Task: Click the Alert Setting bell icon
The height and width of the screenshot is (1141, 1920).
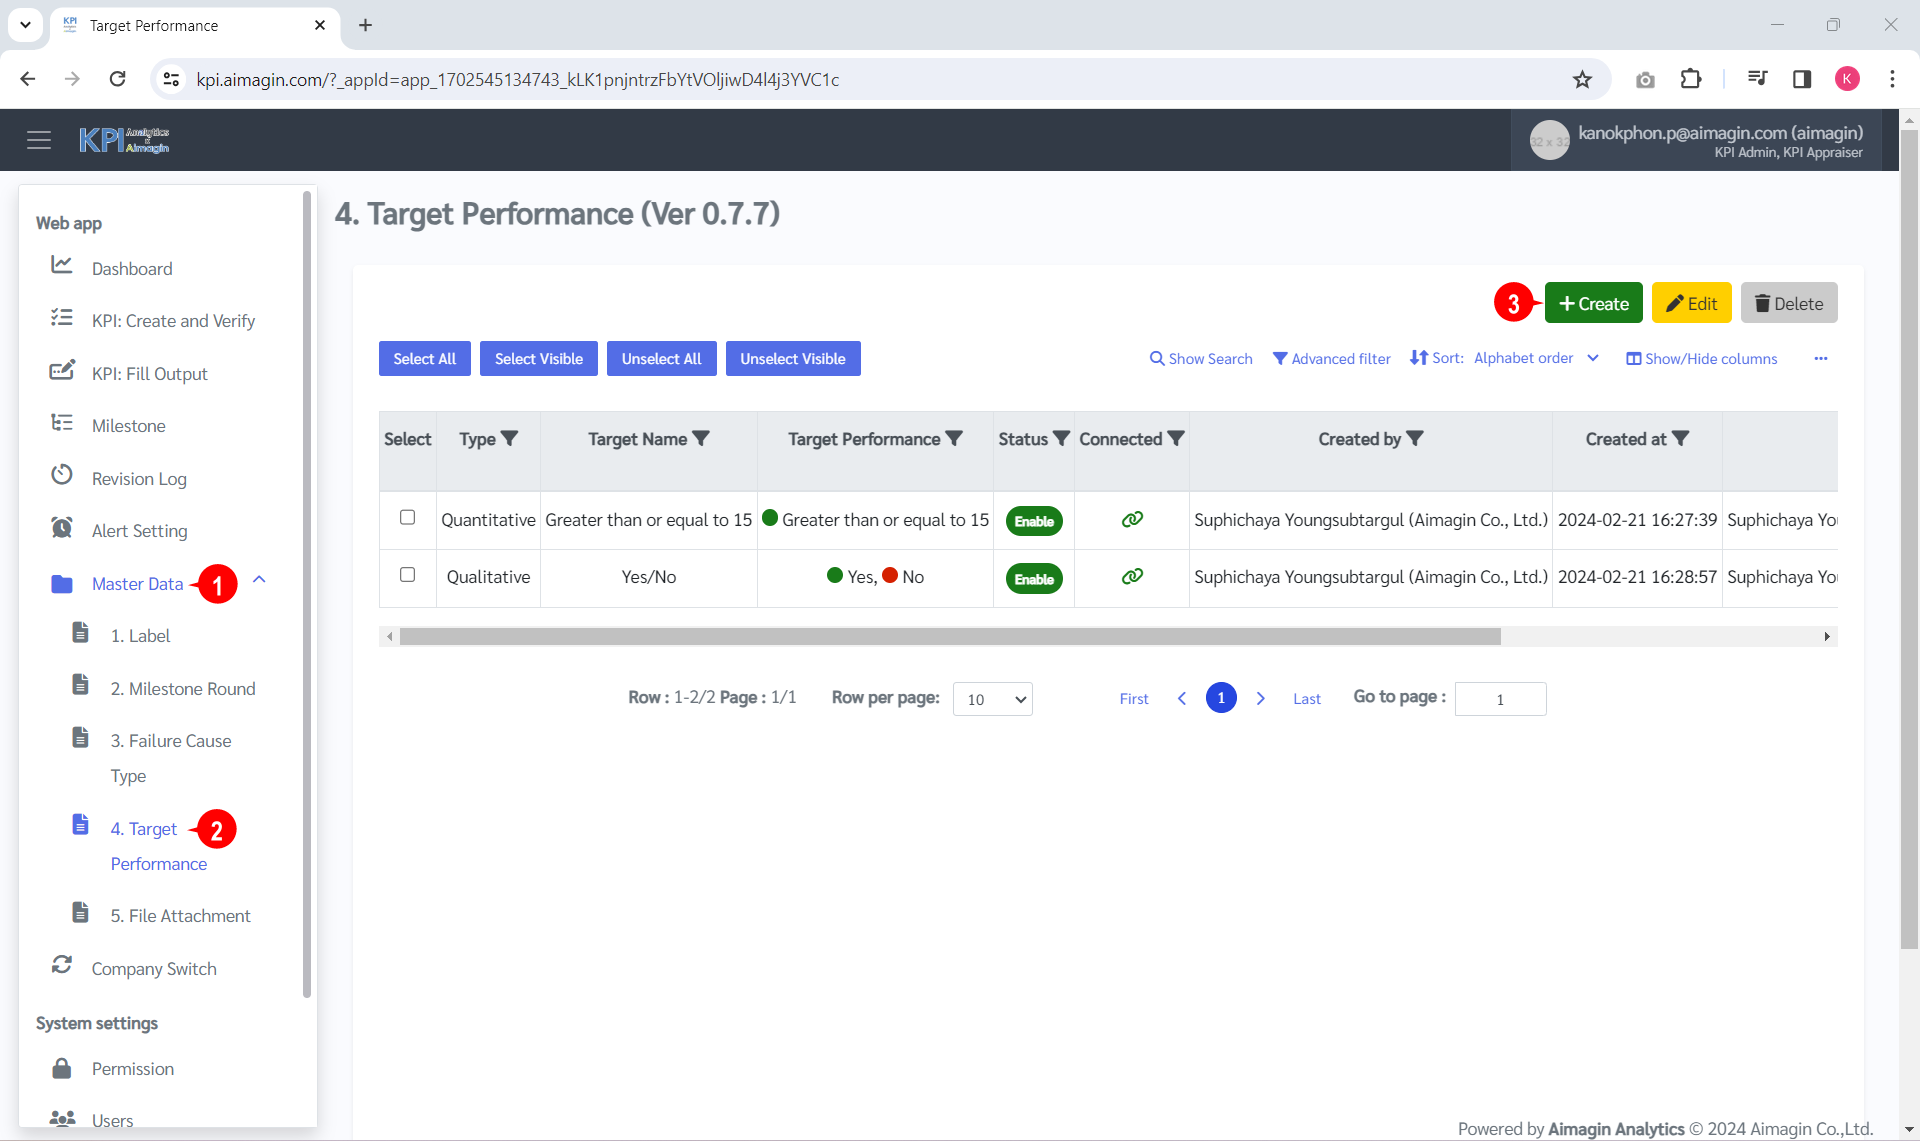Action: coord(62,528)
